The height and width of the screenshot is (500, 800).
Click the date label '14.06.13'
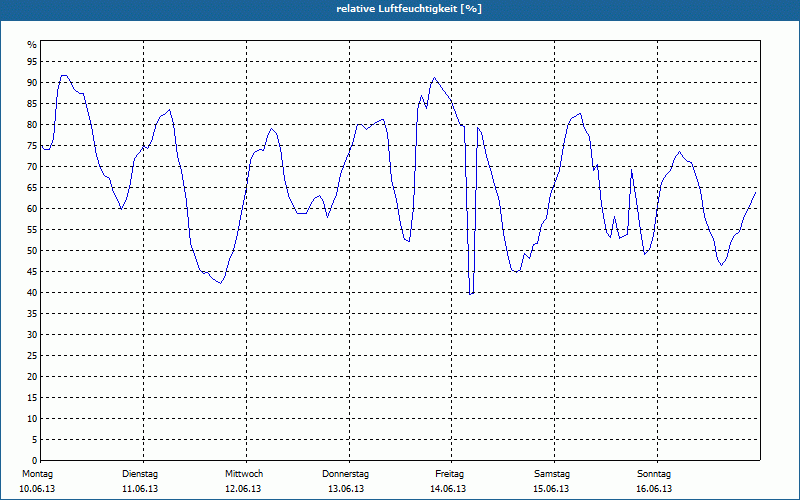click(x=448, y=489)
